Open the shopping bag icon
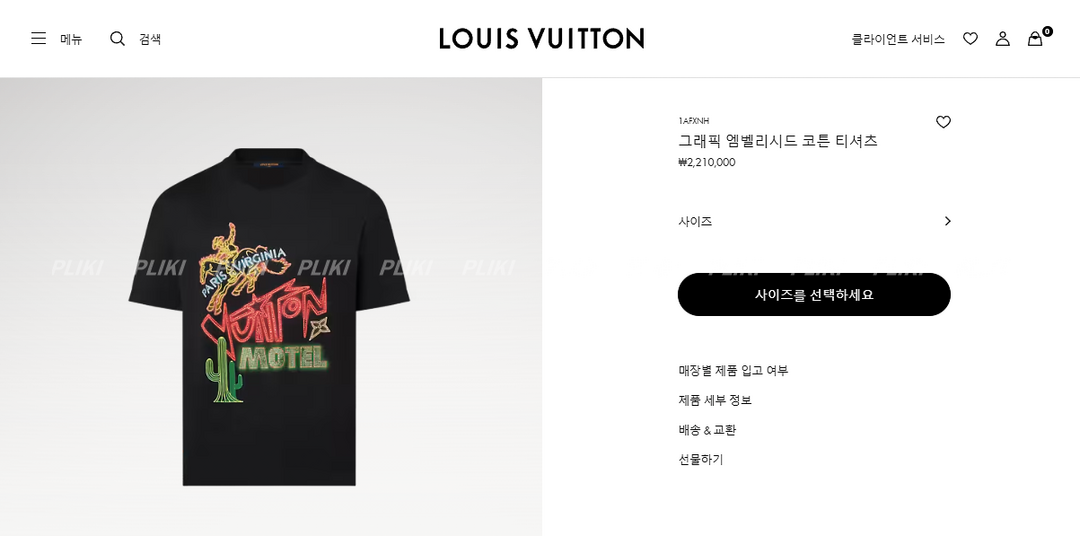This screenshot has width=1080, height=536. [1035, 39]
